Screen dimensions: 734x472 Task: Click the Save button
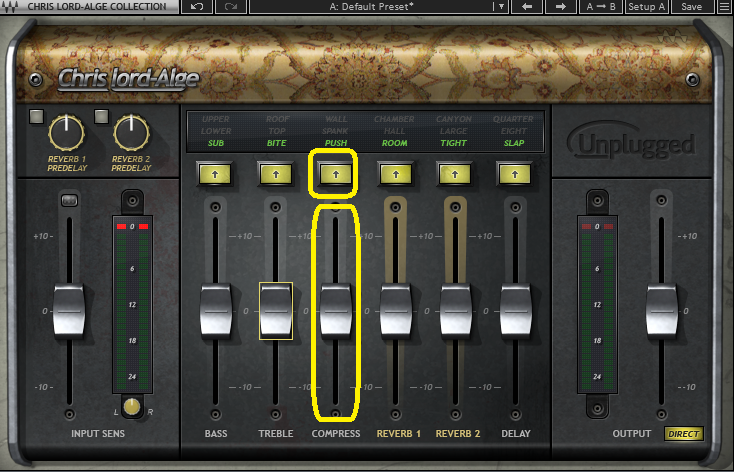click(691, 7)
